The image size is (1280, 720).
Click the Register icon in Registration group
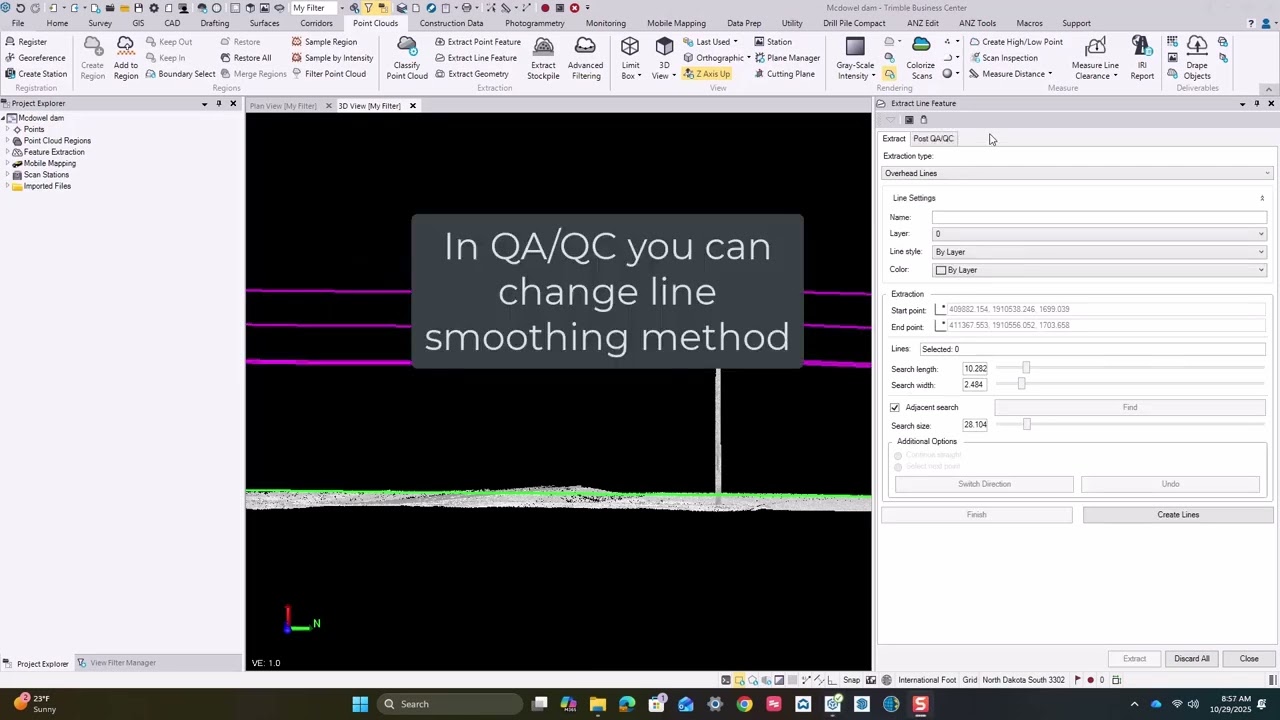pos(10,42)
